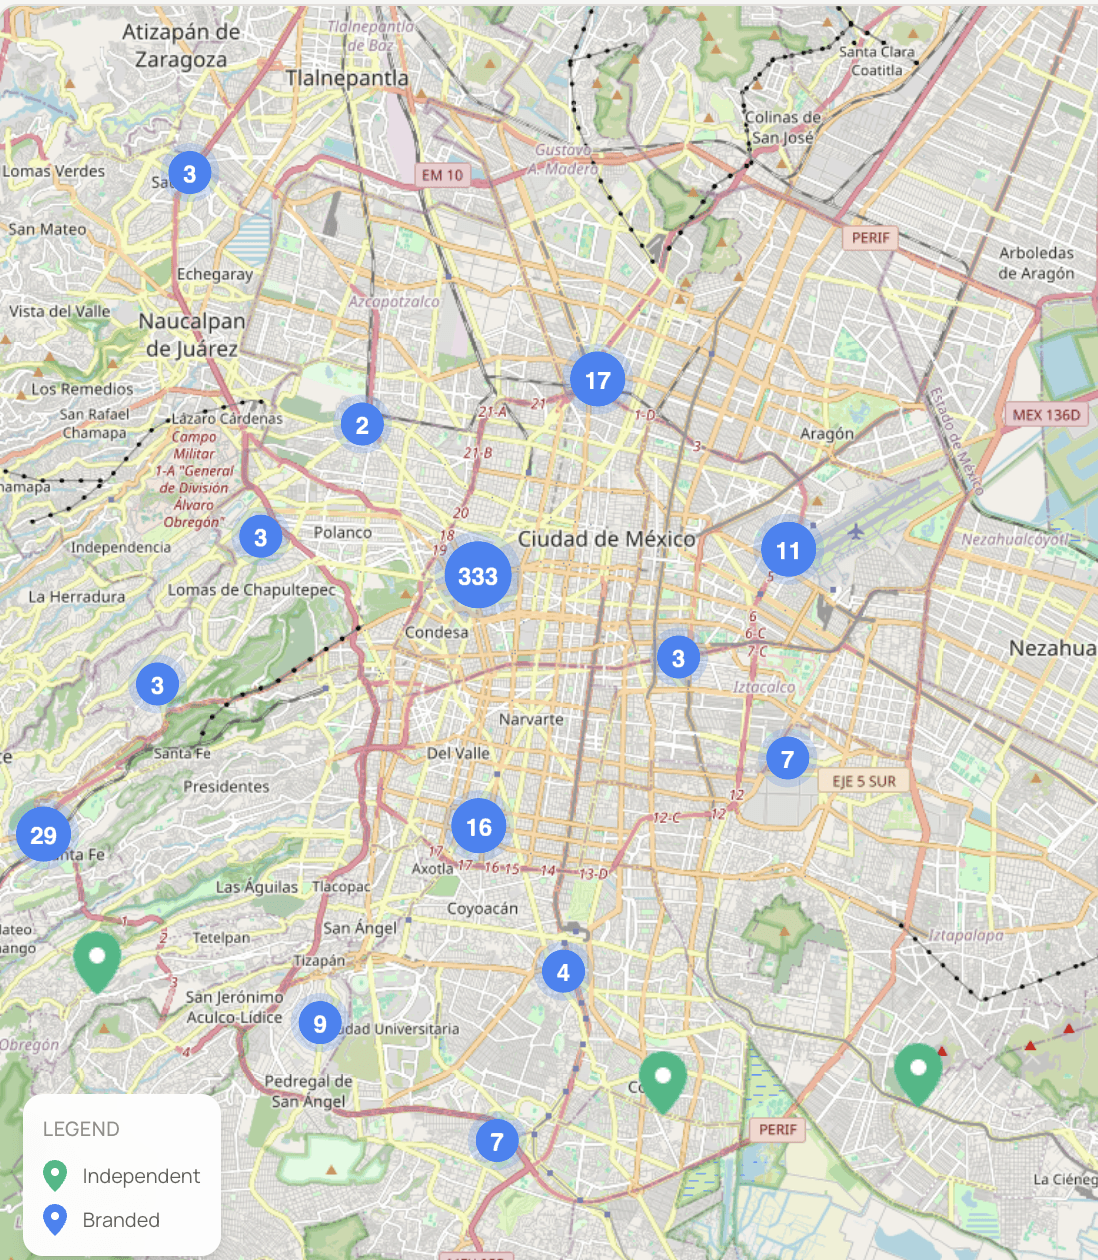Select the cluster marker labeled 2

pyautogui.click(x=362, y=425)
